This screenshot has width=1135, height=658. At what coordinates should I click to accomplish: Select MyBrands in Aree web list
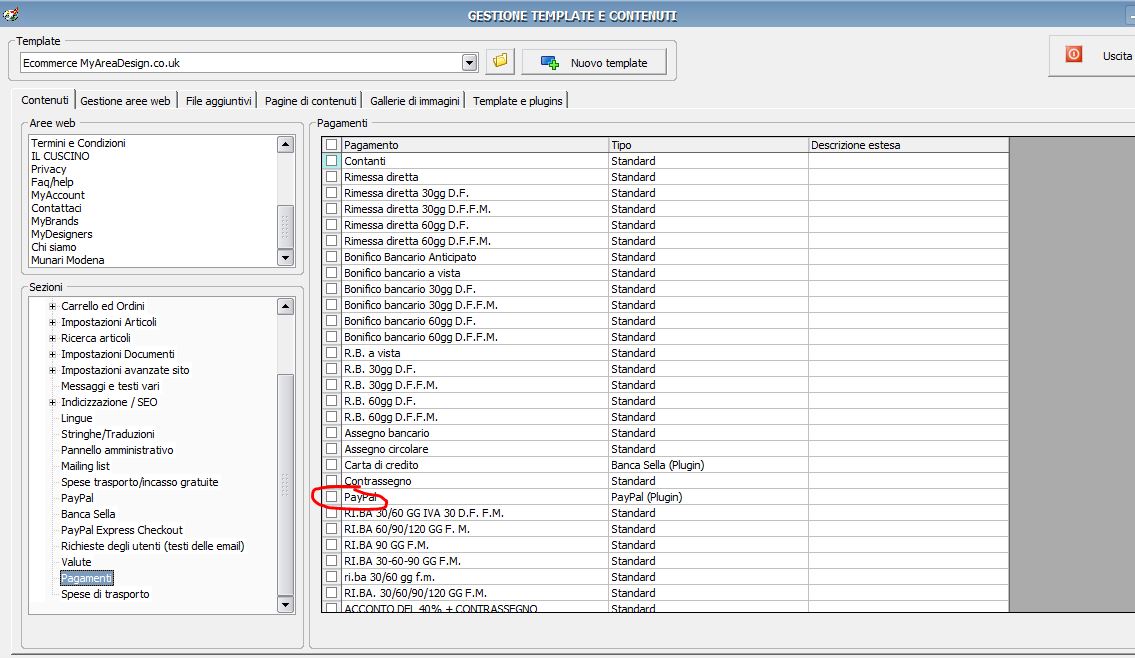(55, 222)
